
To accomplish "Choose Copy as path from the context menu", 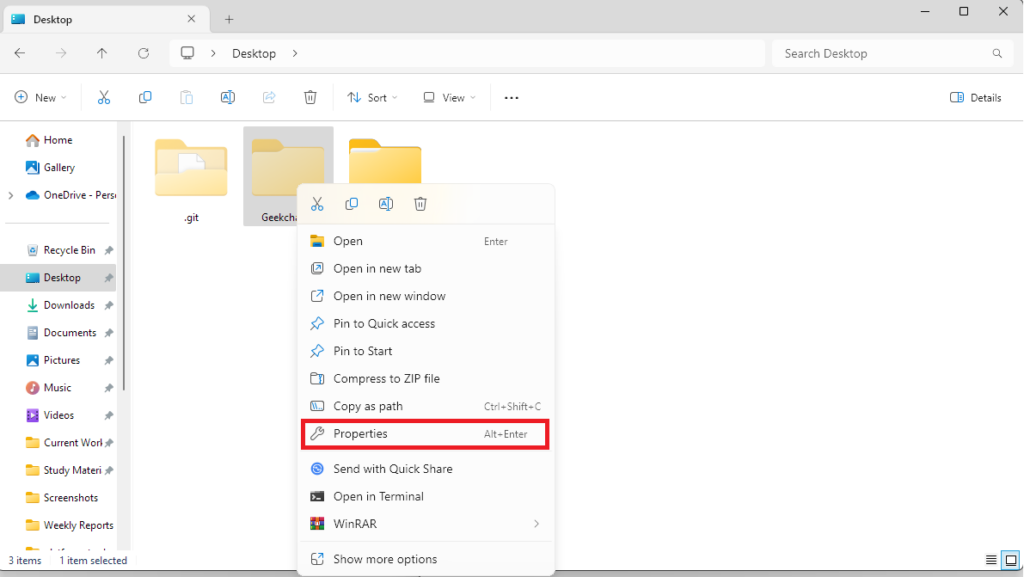I will coord(368,406).
